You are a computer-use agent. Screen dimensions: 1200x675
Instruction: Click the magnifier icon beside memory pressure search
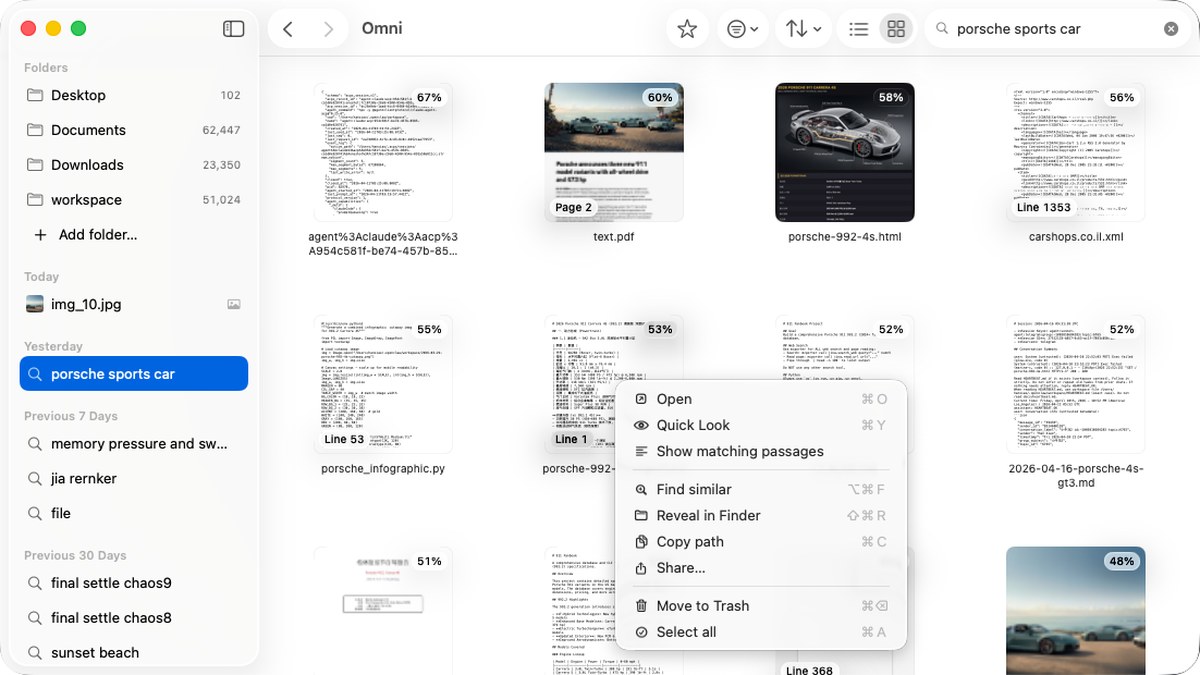[35, 444]
